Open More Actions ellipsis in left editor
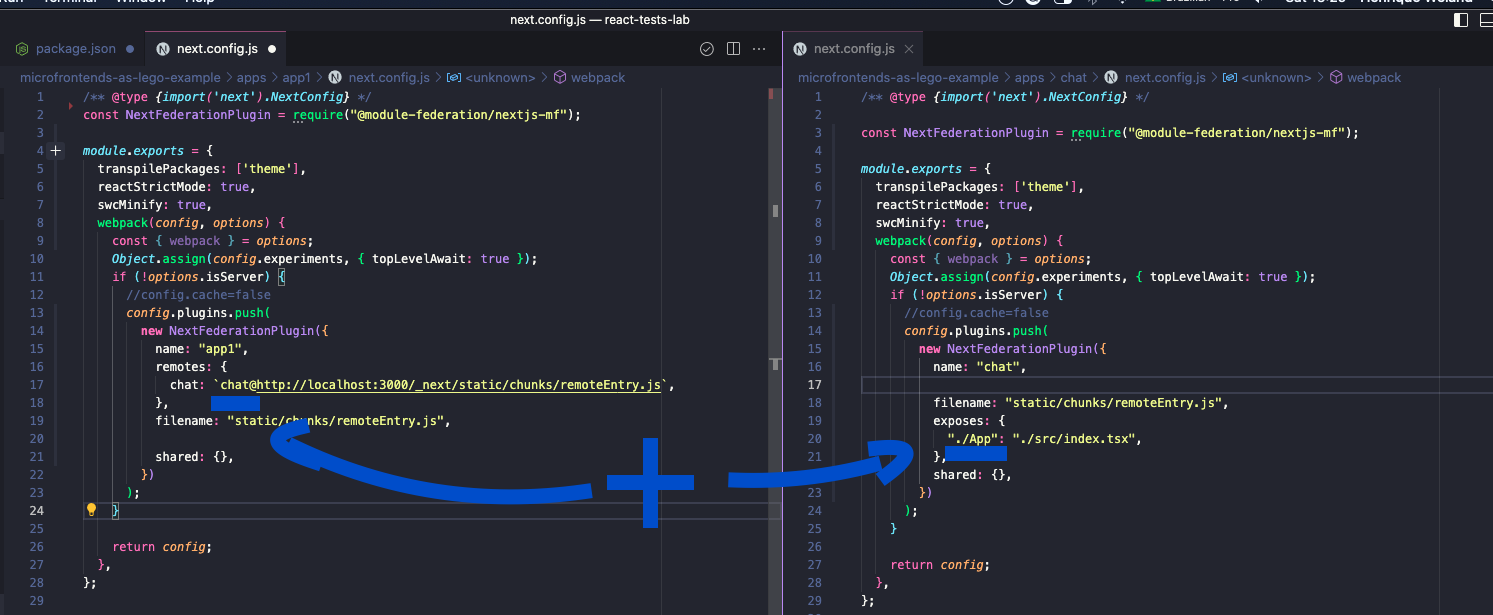The width and height of the screenshot is (1493, 615). pos(760,48)
